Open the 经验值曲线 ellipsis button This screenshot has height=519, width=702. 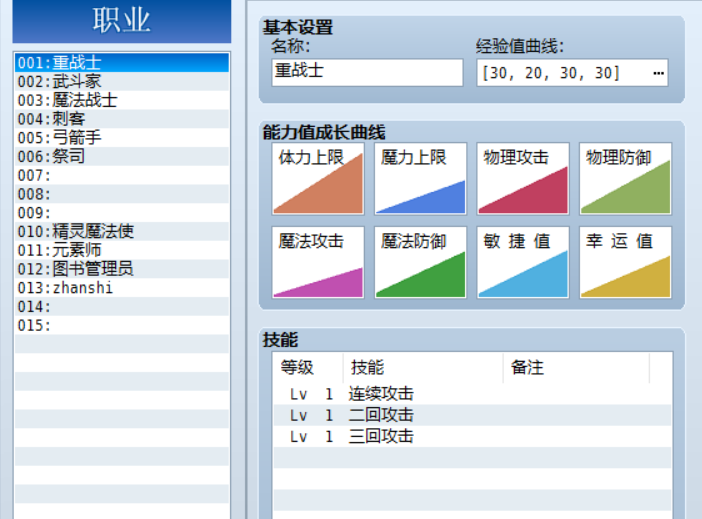658,73
